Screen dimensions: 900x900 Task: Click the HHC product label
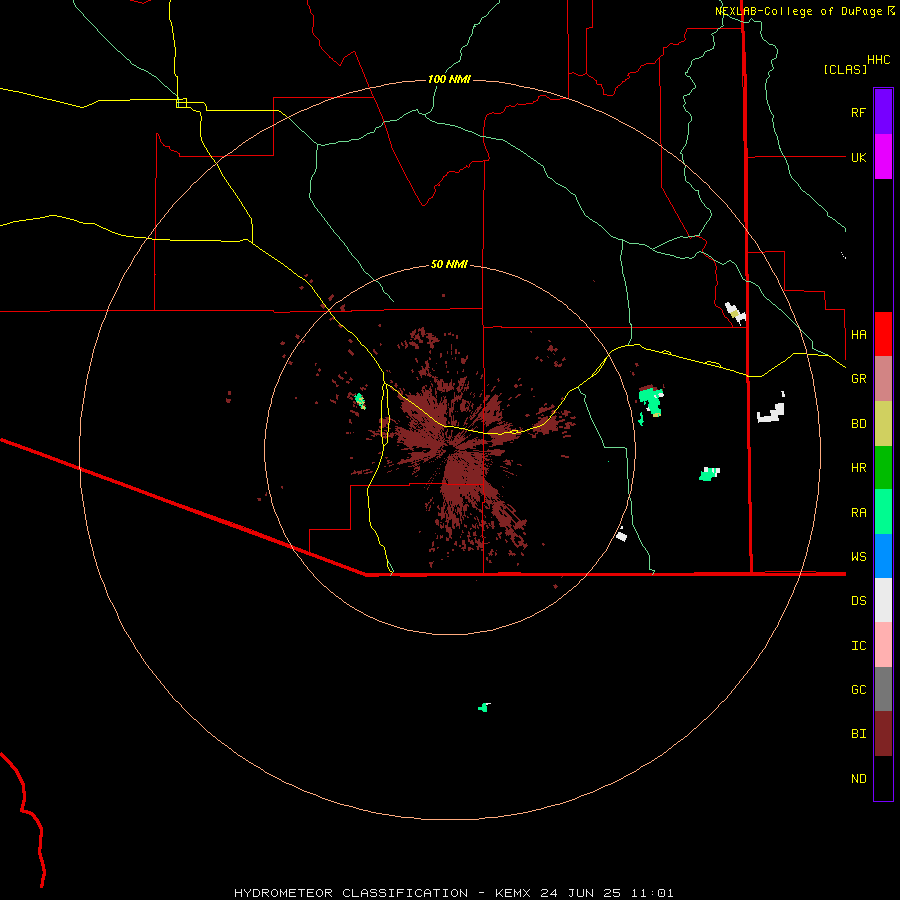879,60
